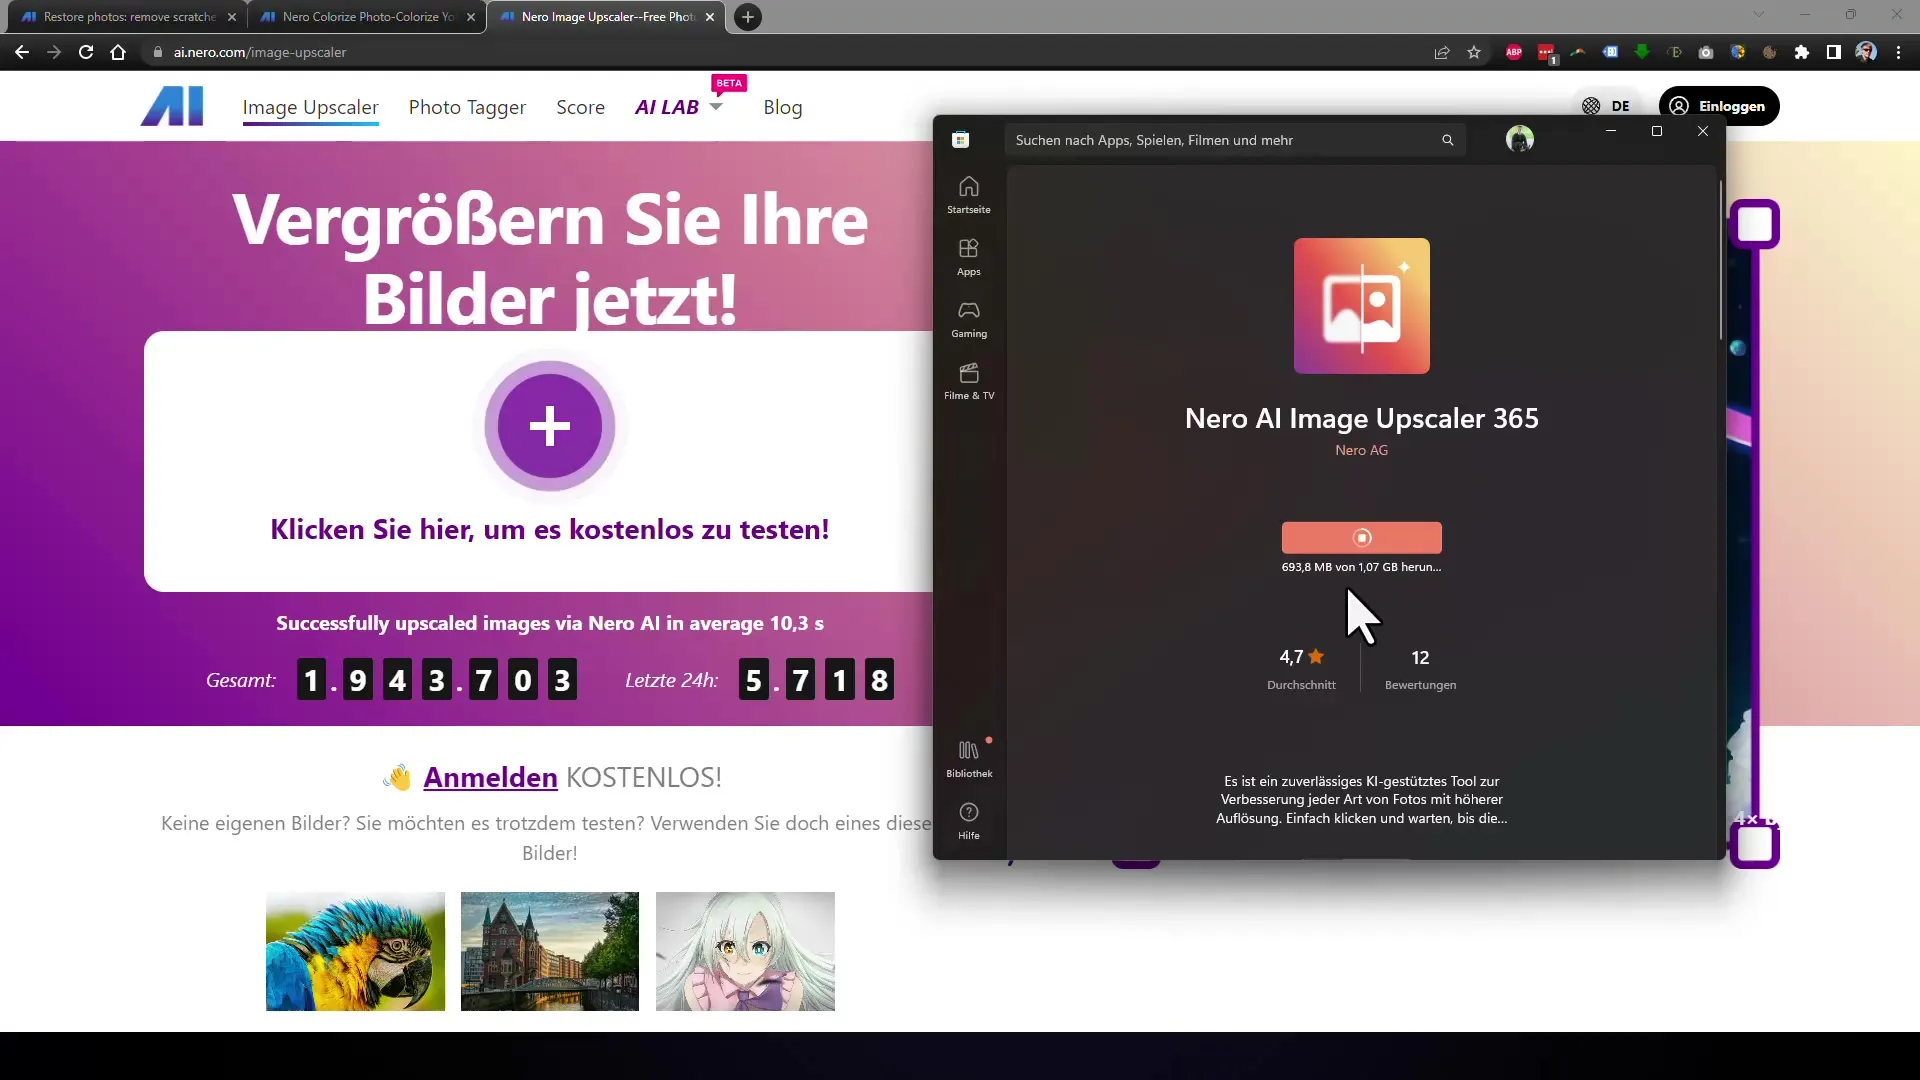
Task: Open the Blog menu item
Action: click(x=783, y=107)
